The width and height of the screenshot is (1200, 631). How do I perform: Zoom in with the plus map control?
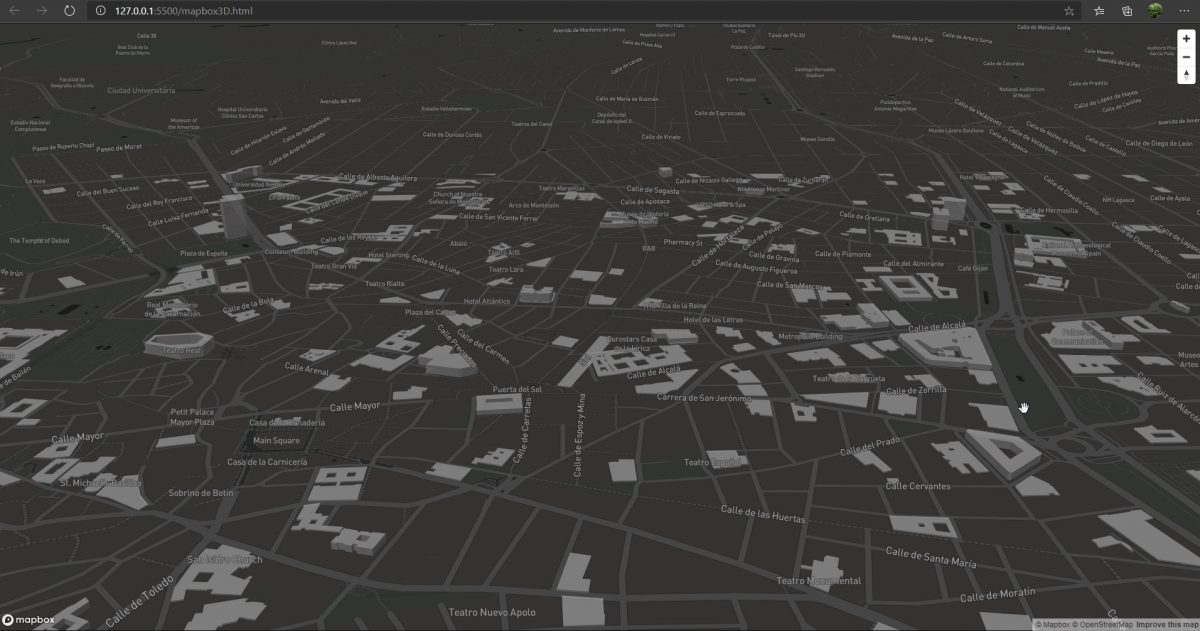point(1186,39)
